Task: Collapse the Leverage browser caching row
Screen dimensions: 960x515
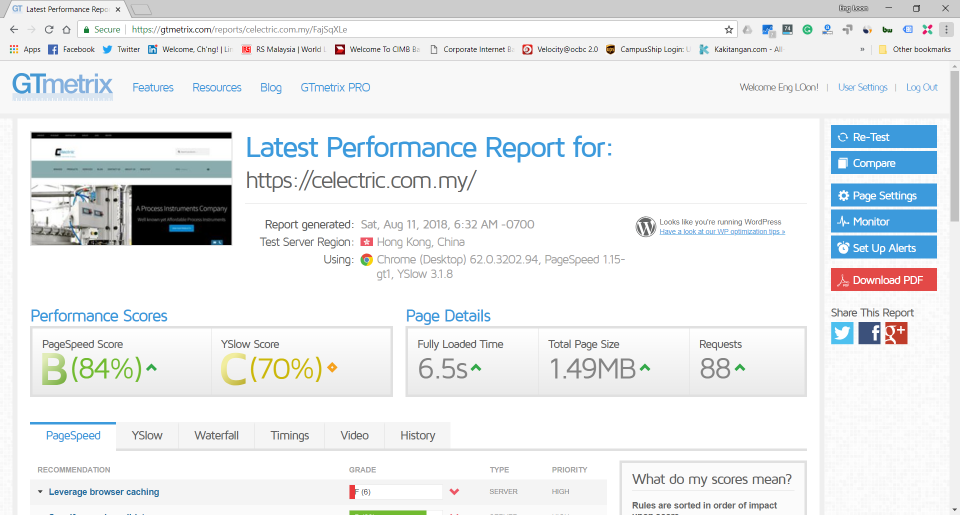Action: click(x=40, y=492)
